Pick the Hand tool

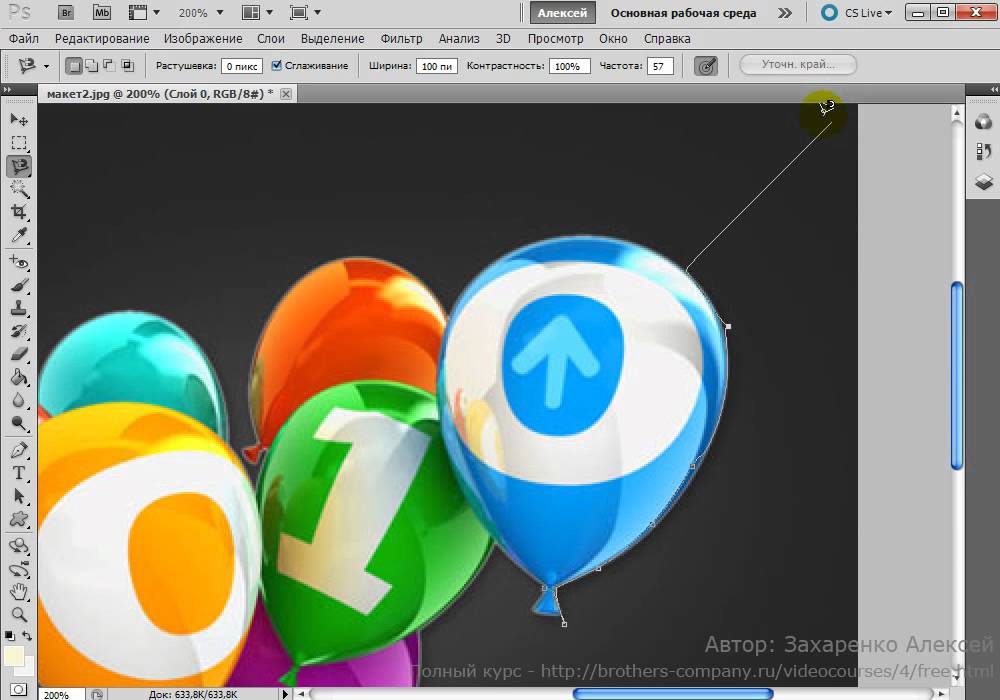(19, 592)
